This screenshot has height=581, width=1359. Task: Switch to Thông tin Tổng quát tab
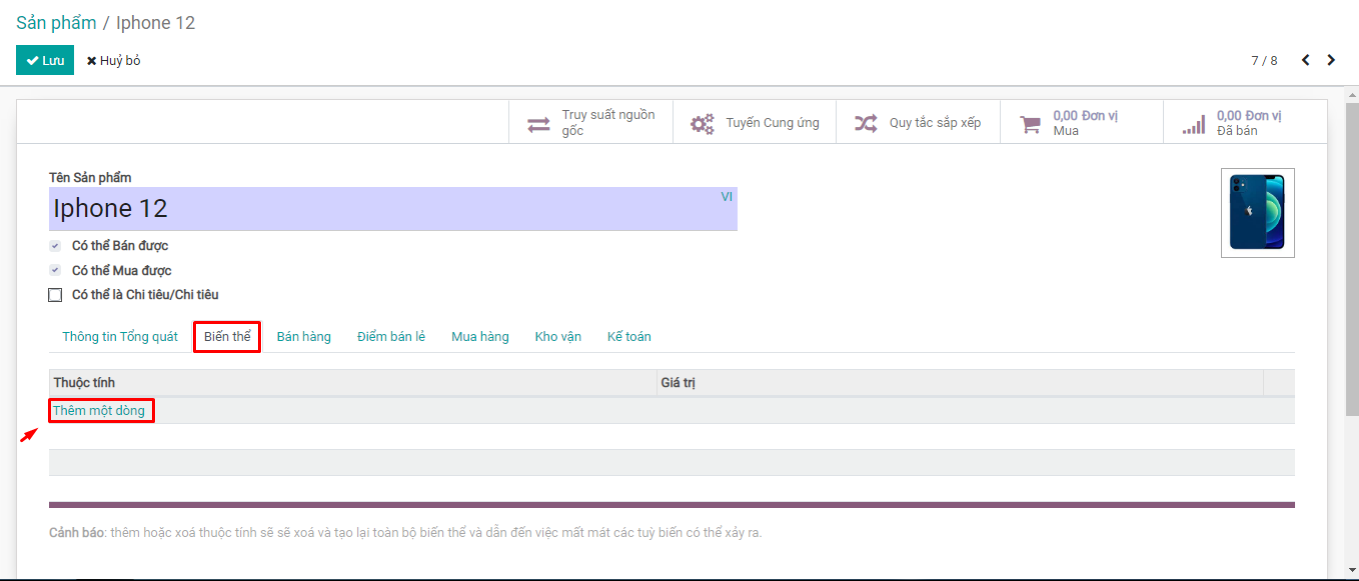(x=120, y=337)
